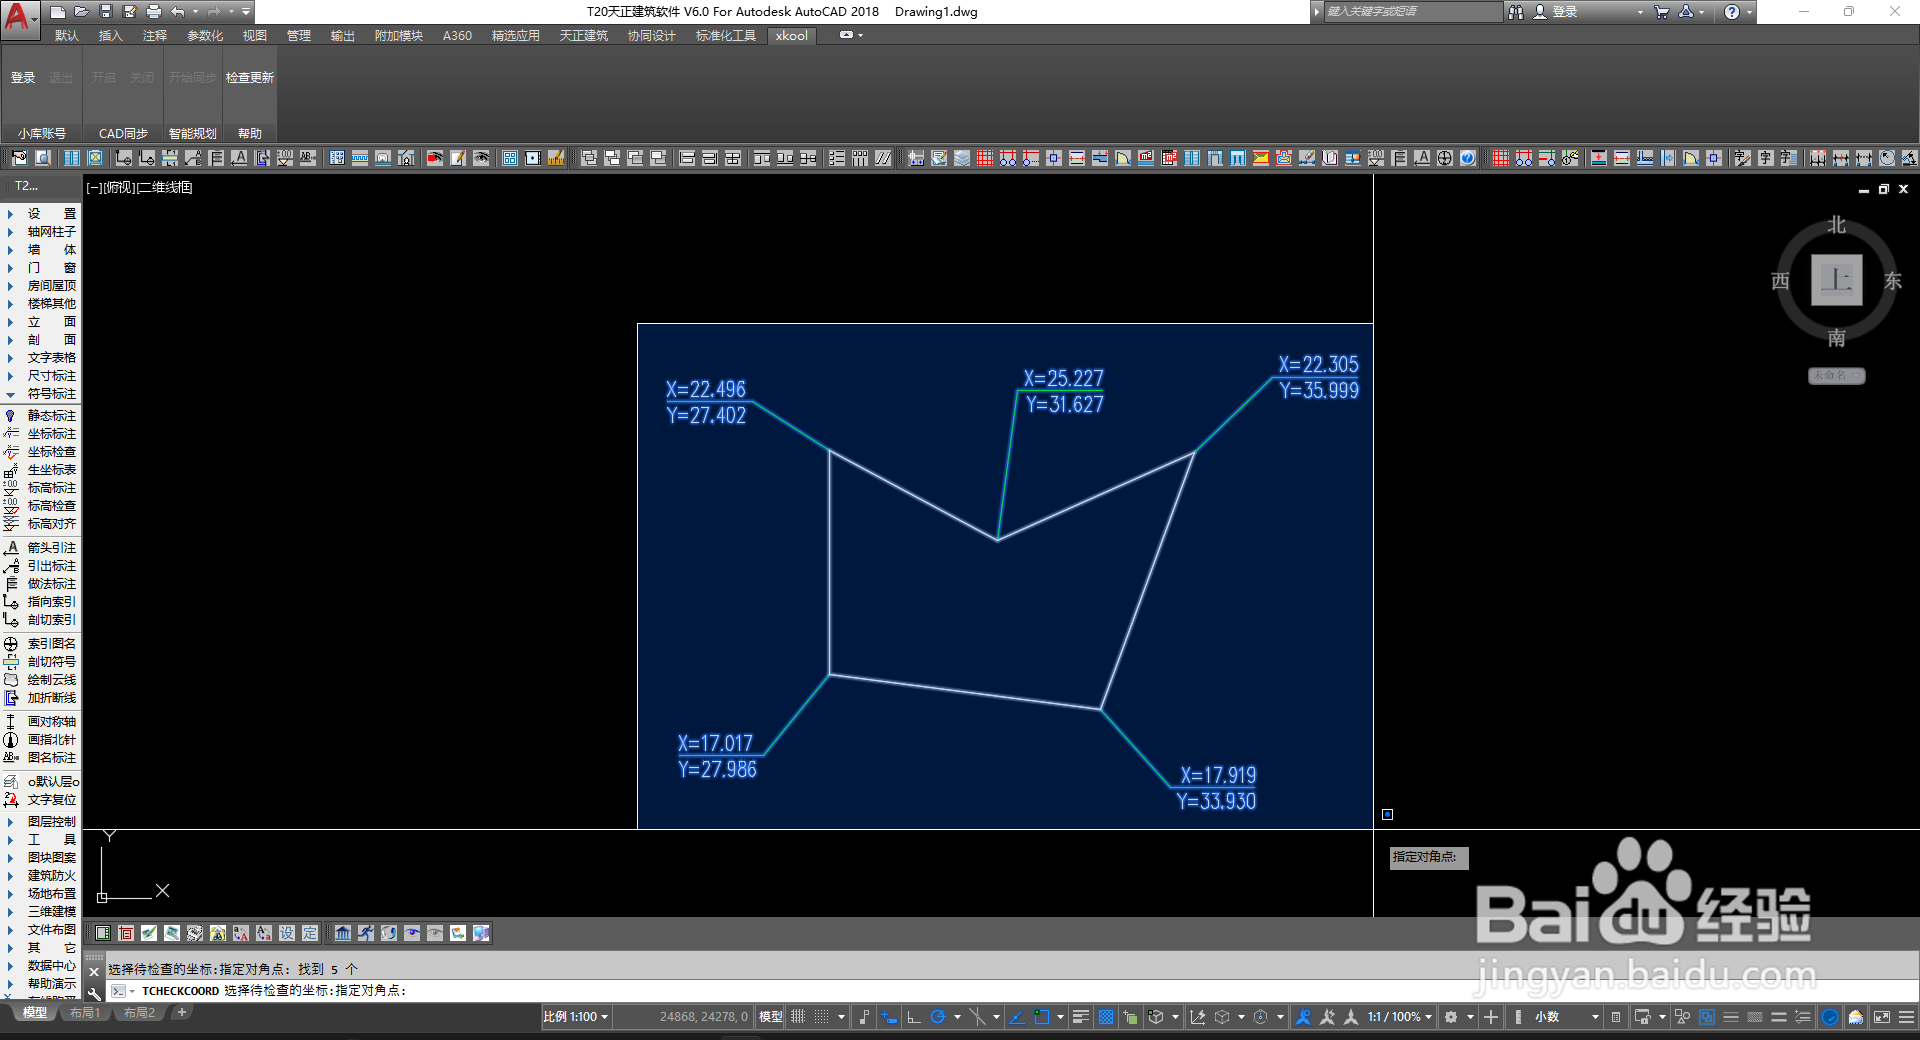Expand the 文件布图 menu group
This screenshot has width=1920, height=1040.
click(x=40, y=930)
